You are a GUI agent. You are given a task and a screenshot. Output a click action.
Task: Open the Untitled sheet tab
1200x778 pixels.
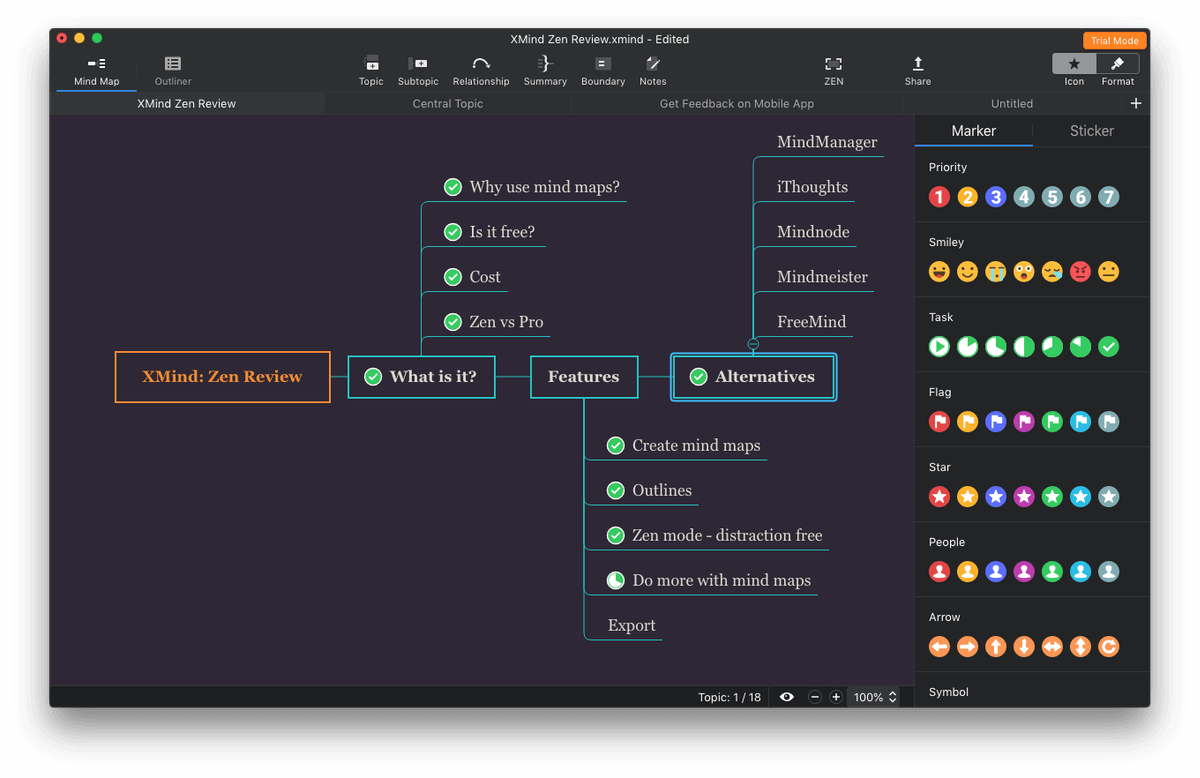pos(1012,103)
